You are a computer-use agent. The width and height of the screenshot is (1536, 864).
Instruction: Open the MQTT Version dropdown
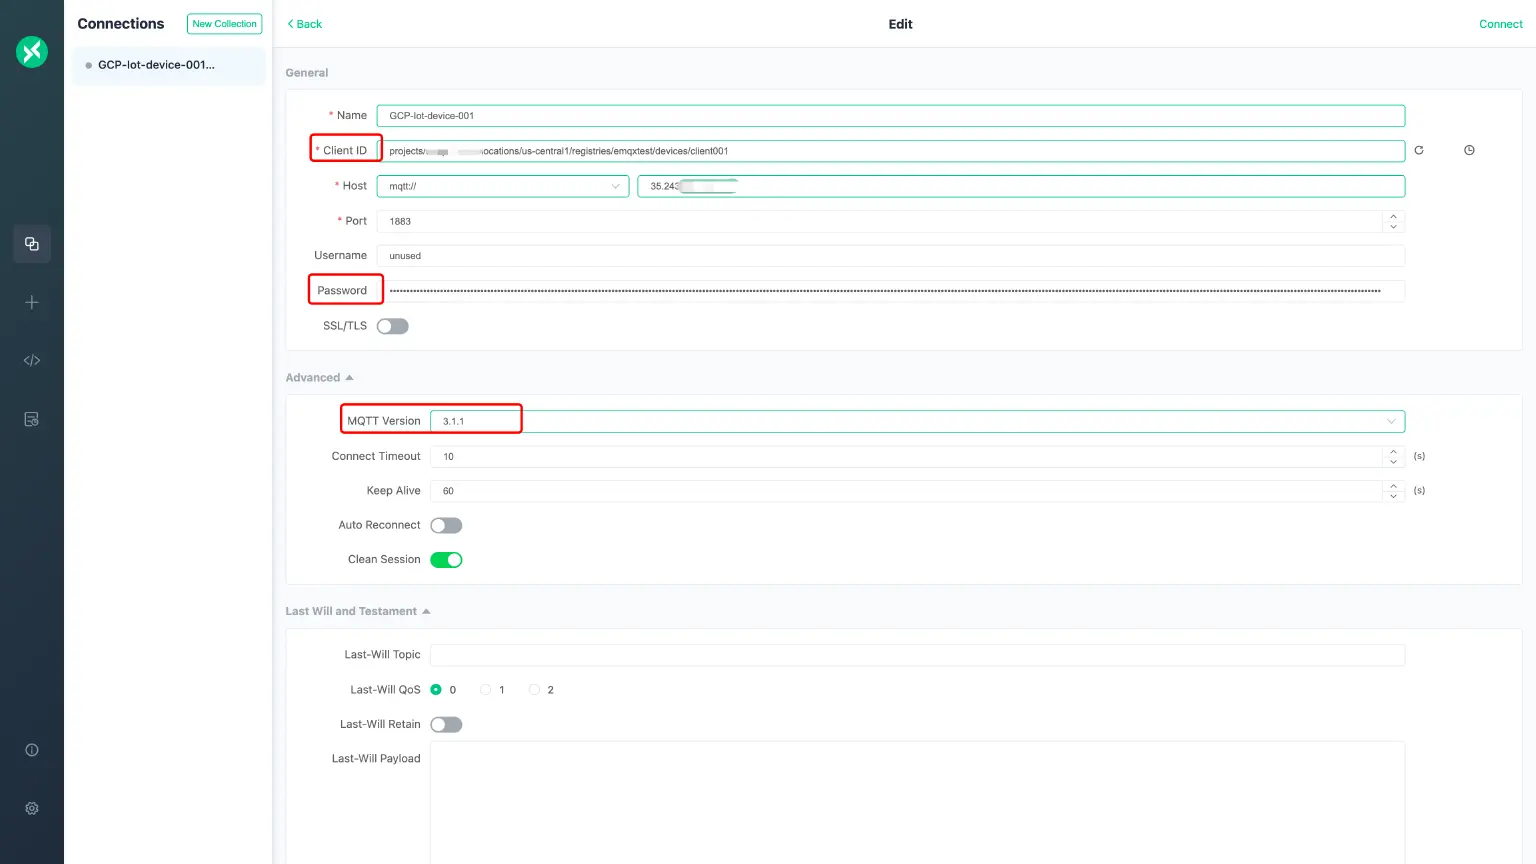pos(916,422)
